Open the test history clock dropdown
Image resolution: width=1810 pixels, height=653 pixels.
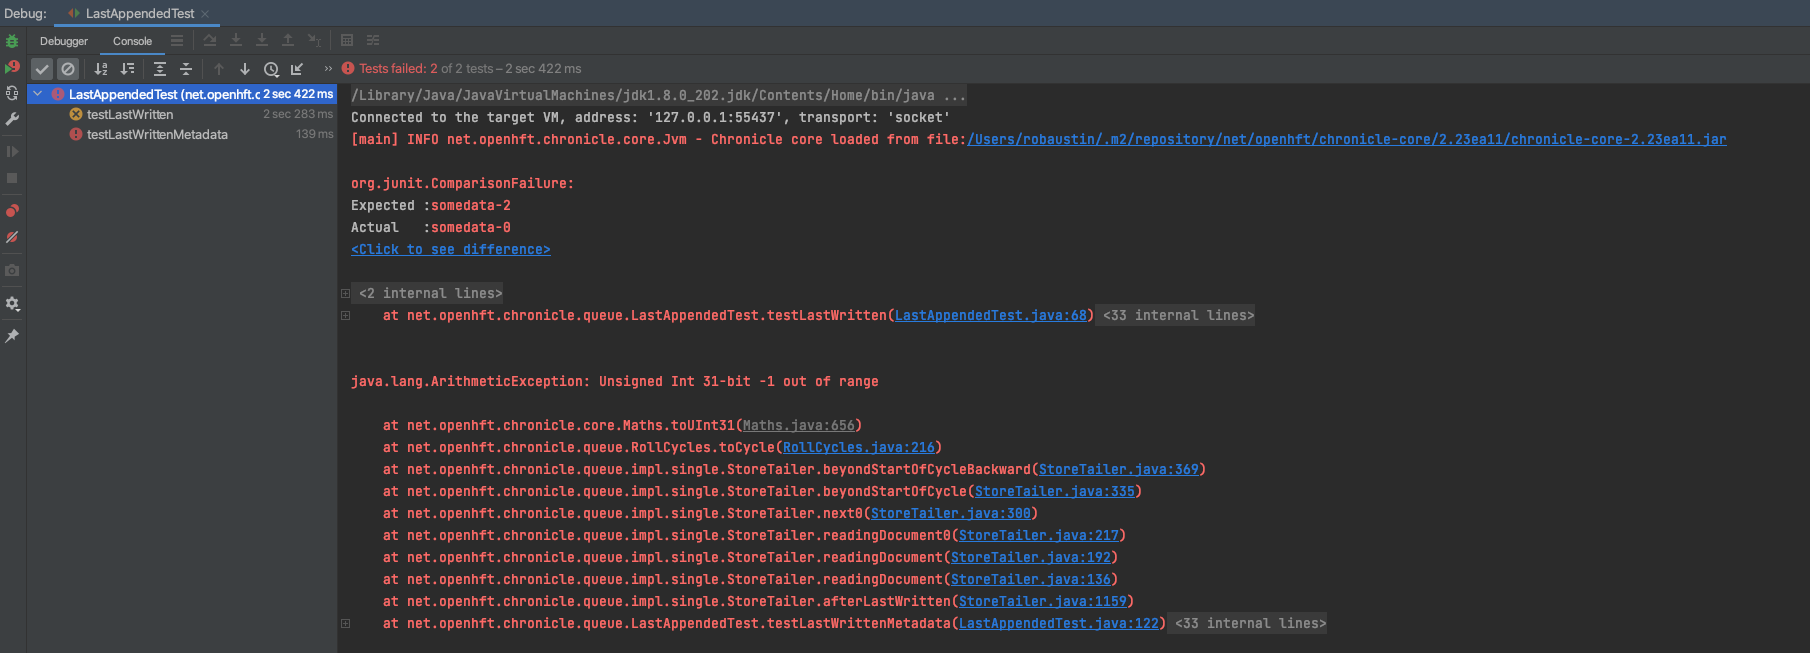click(271, 69)
